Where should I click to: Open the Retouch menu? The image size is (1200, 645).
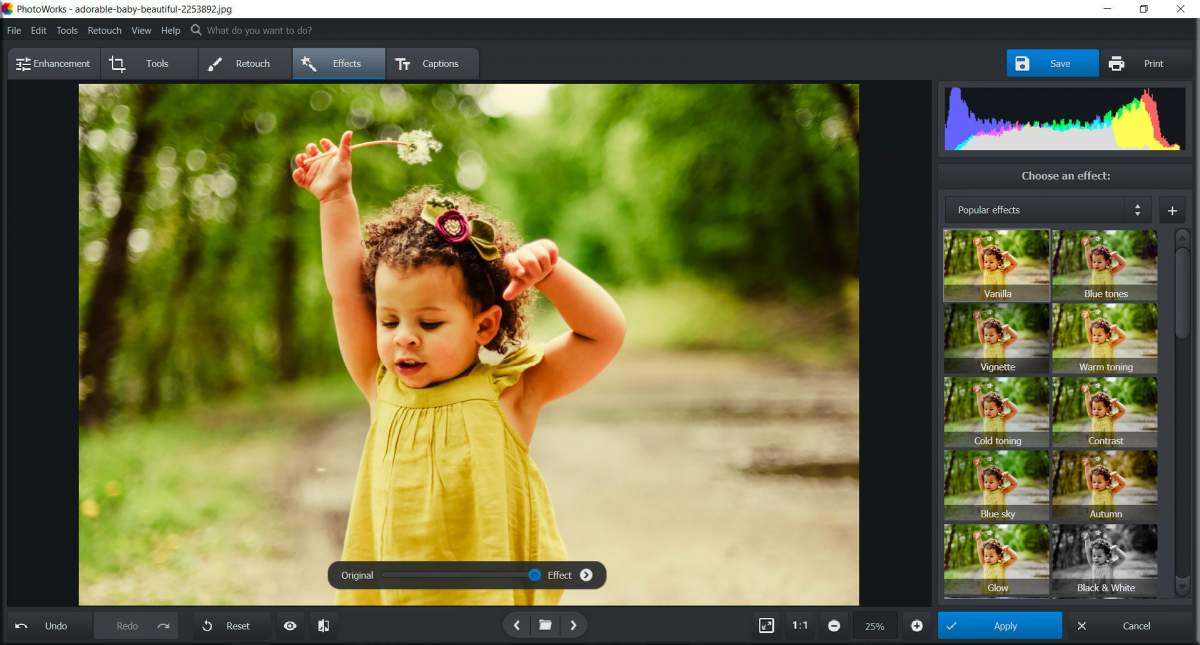[103, 30]
